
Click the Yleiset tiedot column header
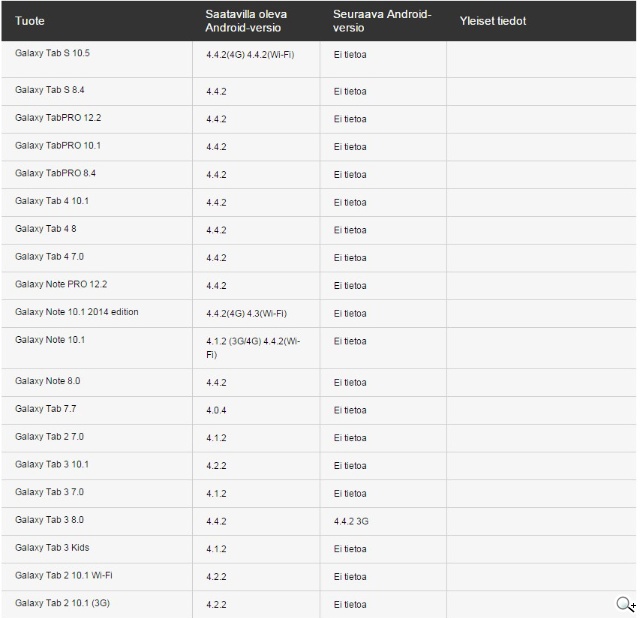(492, 21)
